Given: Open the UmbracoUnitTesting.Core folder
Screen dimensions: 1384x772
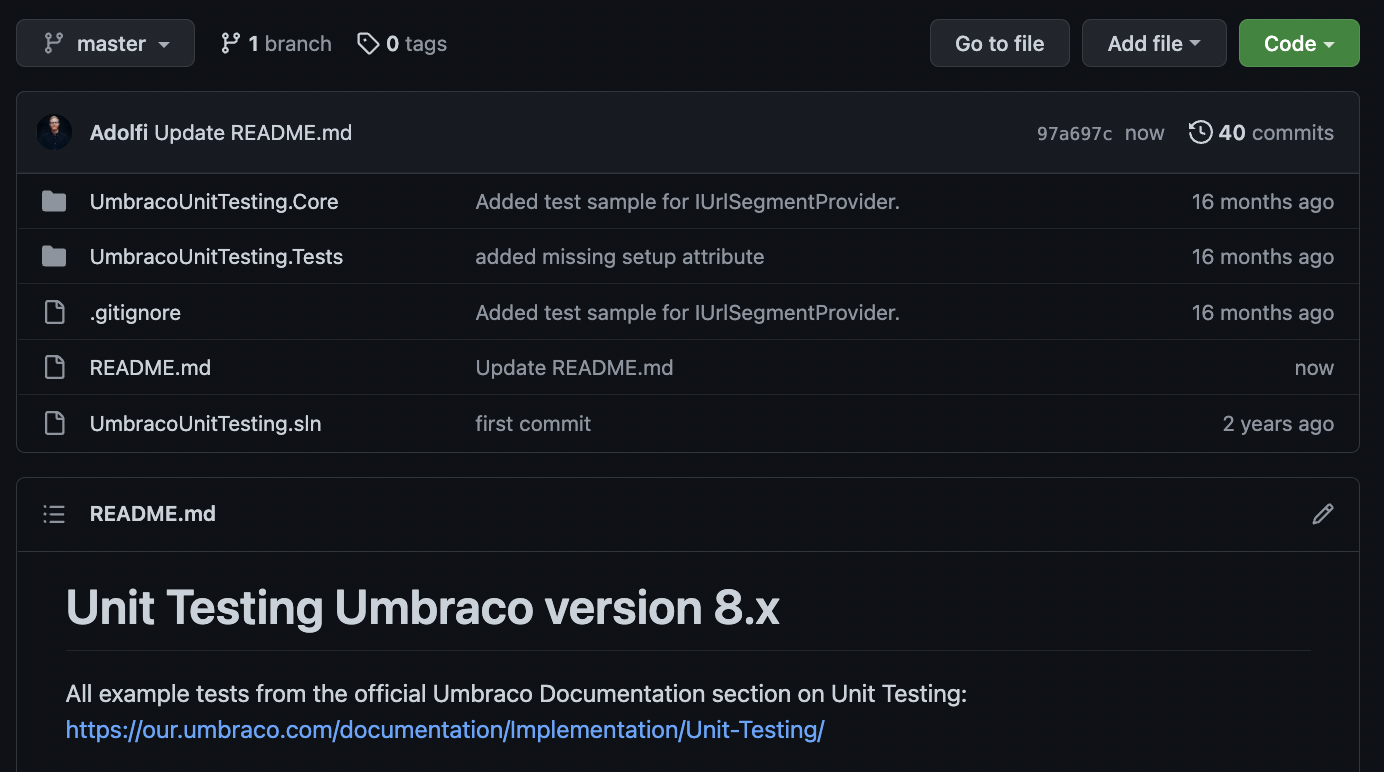Looking at the screenshot, I should tap(214, 202).
